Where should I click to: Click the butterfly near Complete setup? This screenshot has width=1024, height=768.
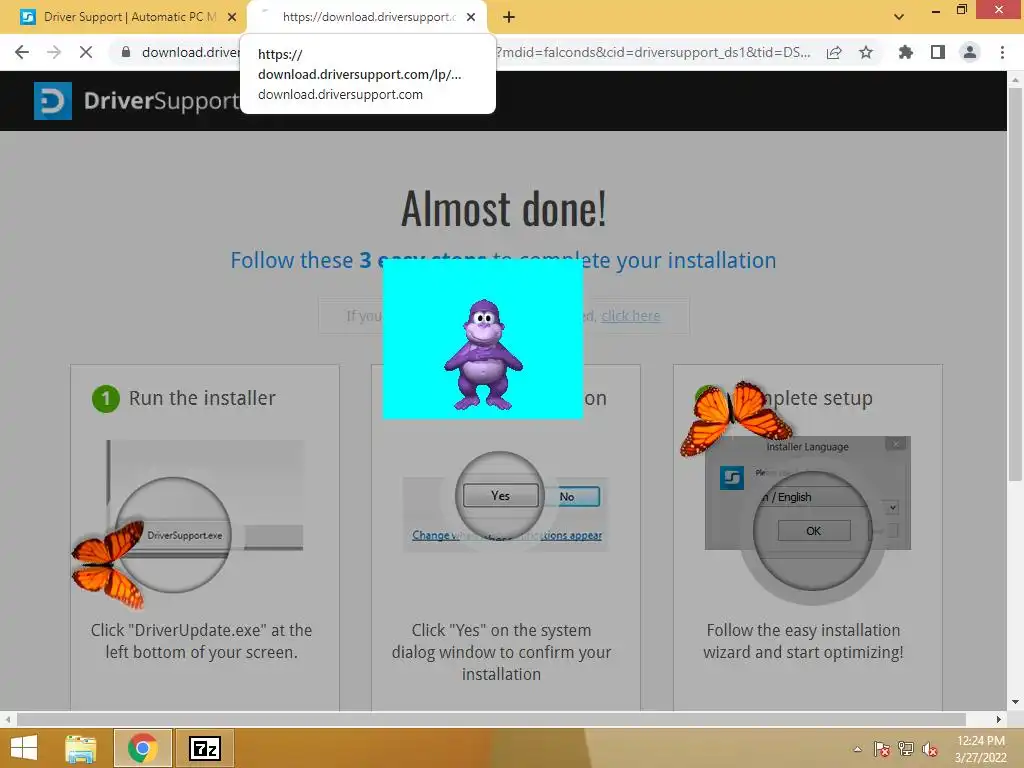click(x=736, y=418)
